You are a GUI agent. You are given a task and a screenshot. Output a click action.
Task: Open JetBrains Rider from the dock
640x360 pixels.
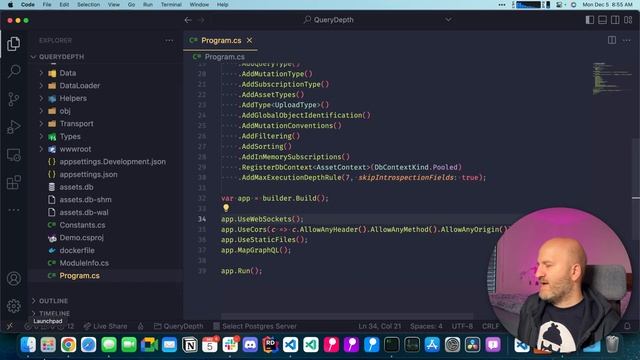coord(270,345)
